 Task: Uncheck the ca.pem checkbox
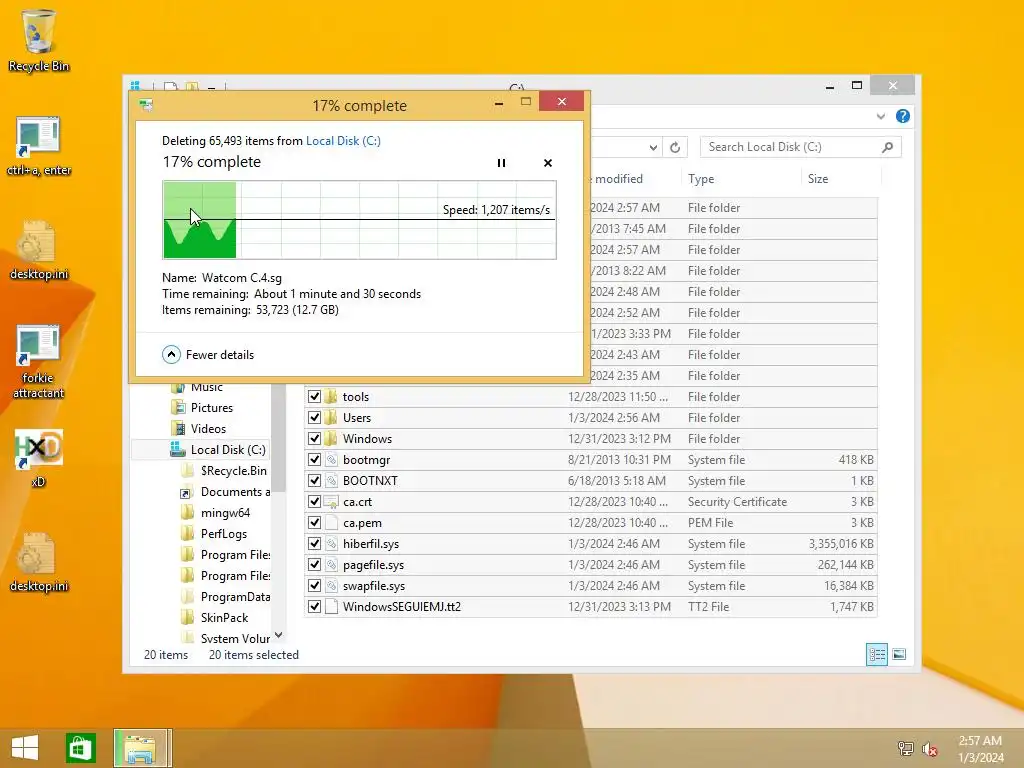coord(314,522)
